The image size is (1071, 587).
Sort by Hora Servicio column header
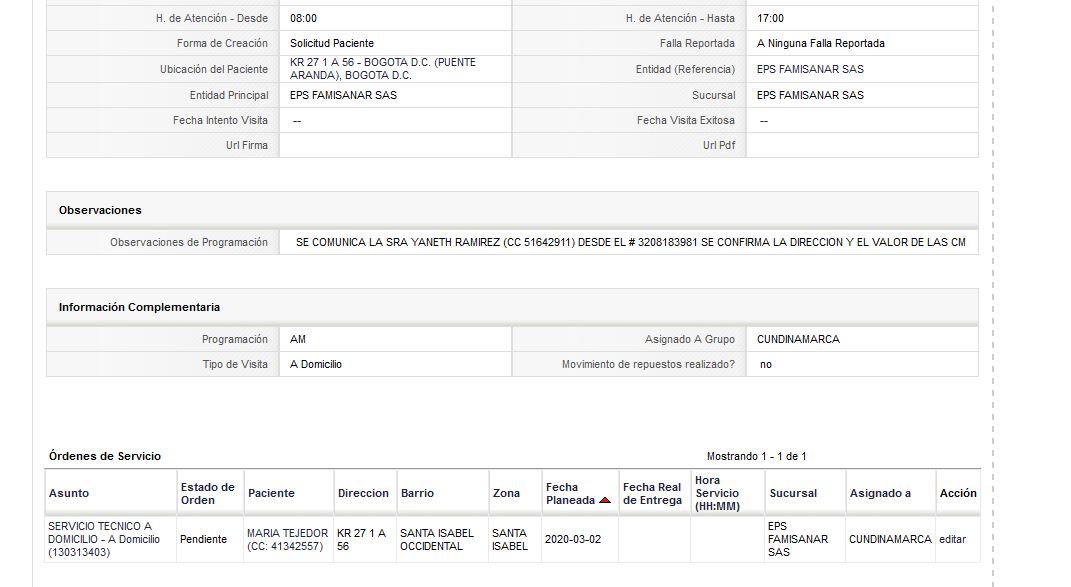tap(717, 493)
